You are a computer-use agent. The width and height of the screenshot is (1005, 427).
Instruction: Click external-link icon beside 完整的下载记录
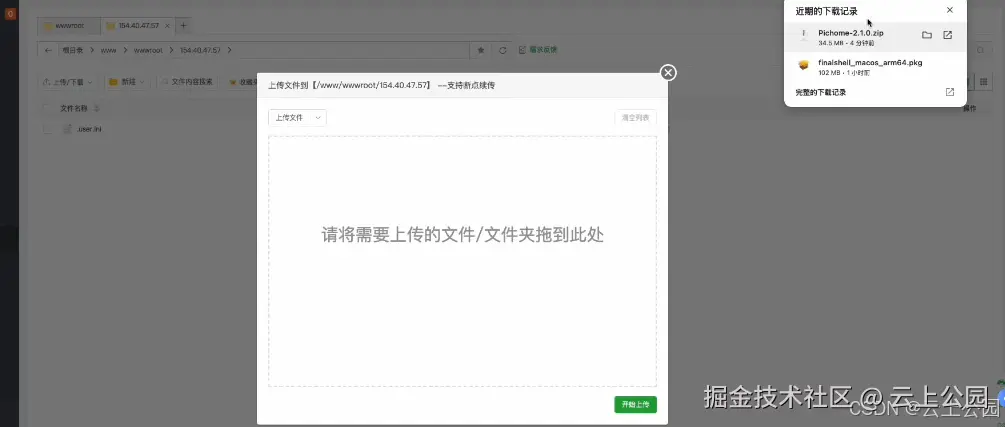[x=949, y=92]
